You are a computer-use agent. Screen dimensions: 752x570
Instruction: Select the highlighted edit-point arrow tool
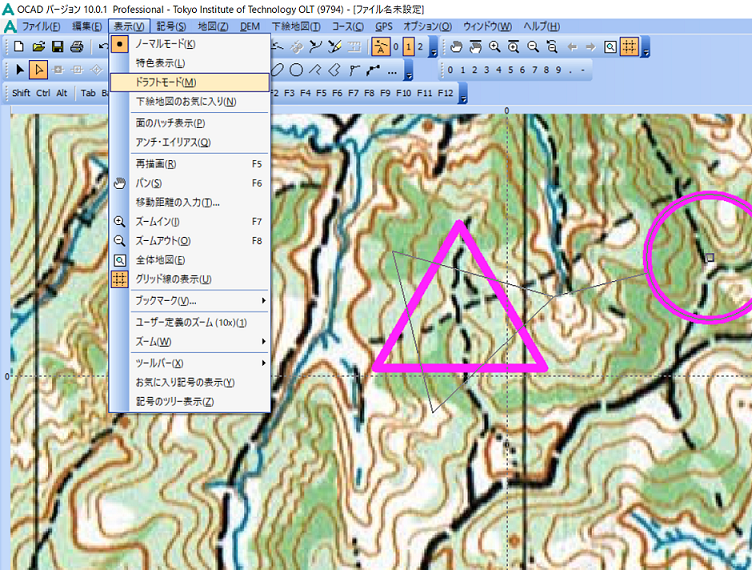(38, 70)
